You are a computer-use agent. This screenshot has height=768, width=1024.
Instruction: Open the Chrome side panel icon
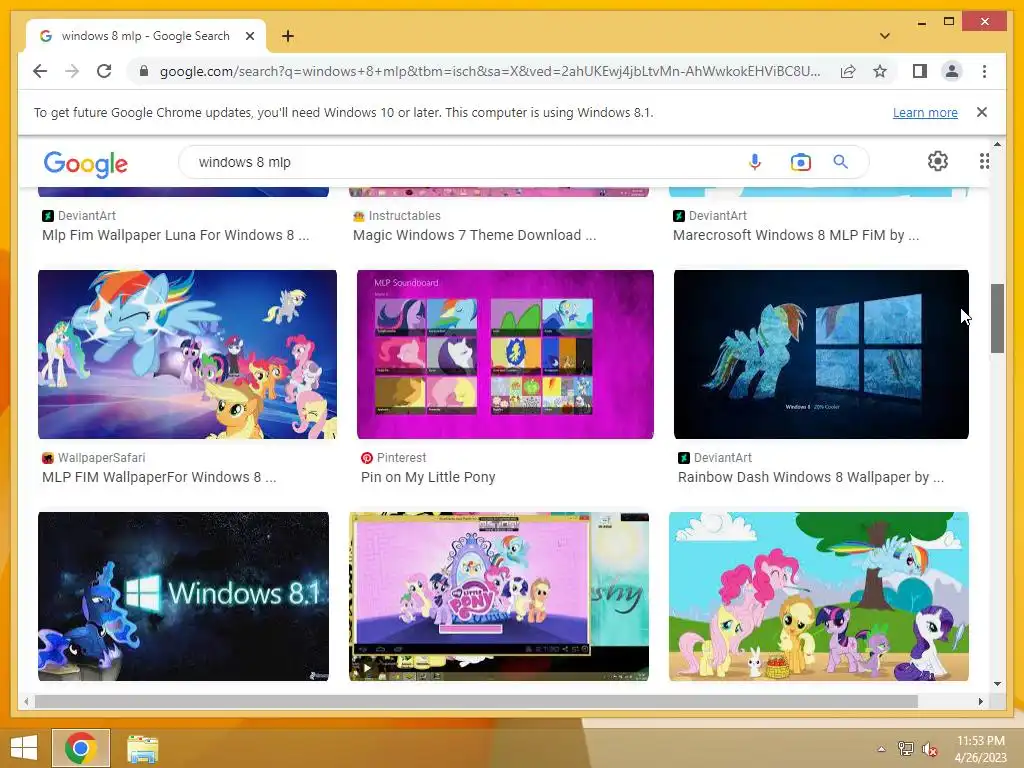(x=920, y=71)
